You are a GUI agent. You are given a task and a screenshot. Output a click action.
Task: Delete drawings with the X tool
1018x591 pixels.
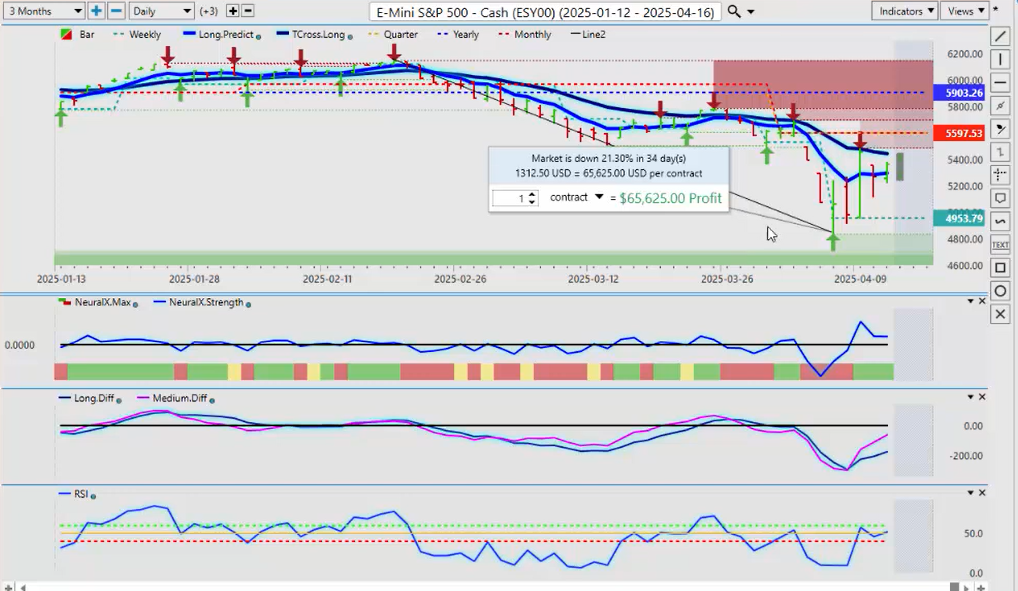[1000, 314]
